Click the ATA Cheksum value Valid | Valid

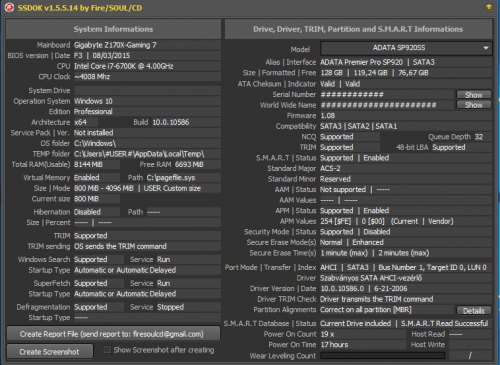[x=406, y=84]
